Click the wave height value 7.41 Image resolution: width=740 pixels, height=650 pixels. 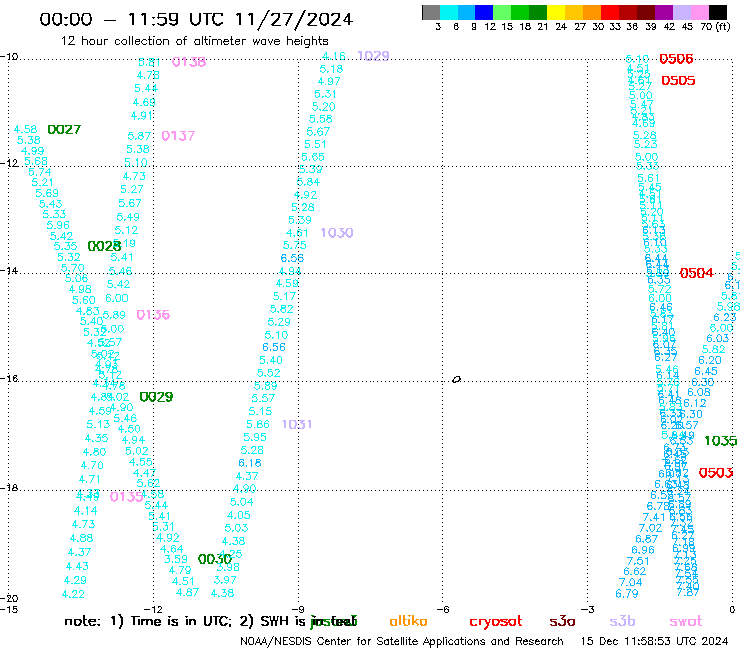(654, 517)
